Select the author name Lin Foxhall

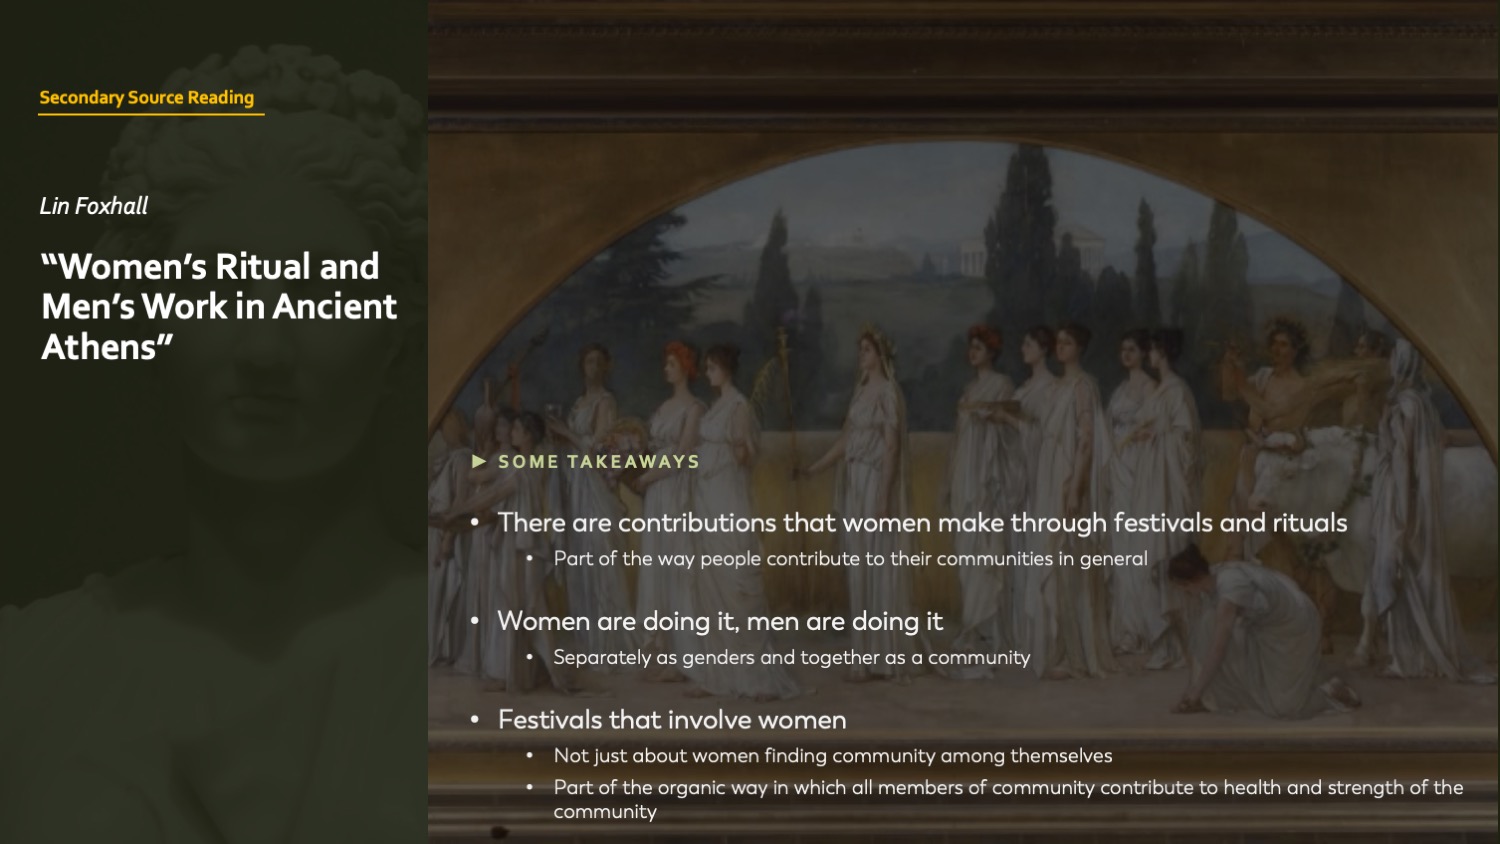(x=94, y=206)
